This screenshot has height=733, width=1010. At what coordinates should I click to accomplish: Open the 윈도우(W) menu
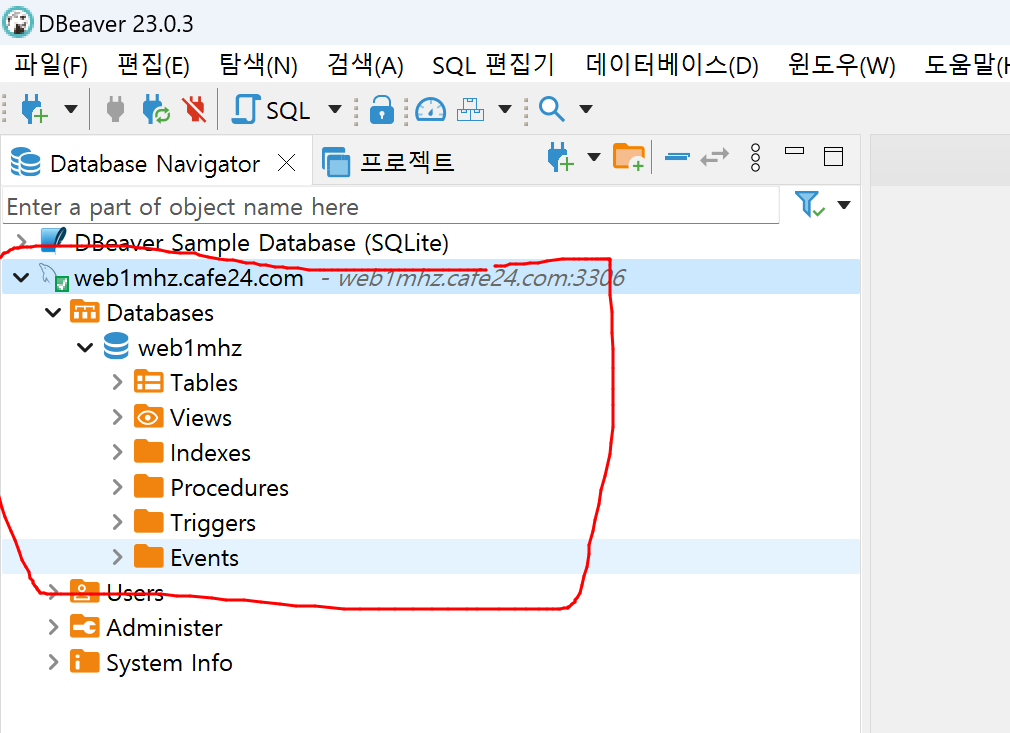842,65
